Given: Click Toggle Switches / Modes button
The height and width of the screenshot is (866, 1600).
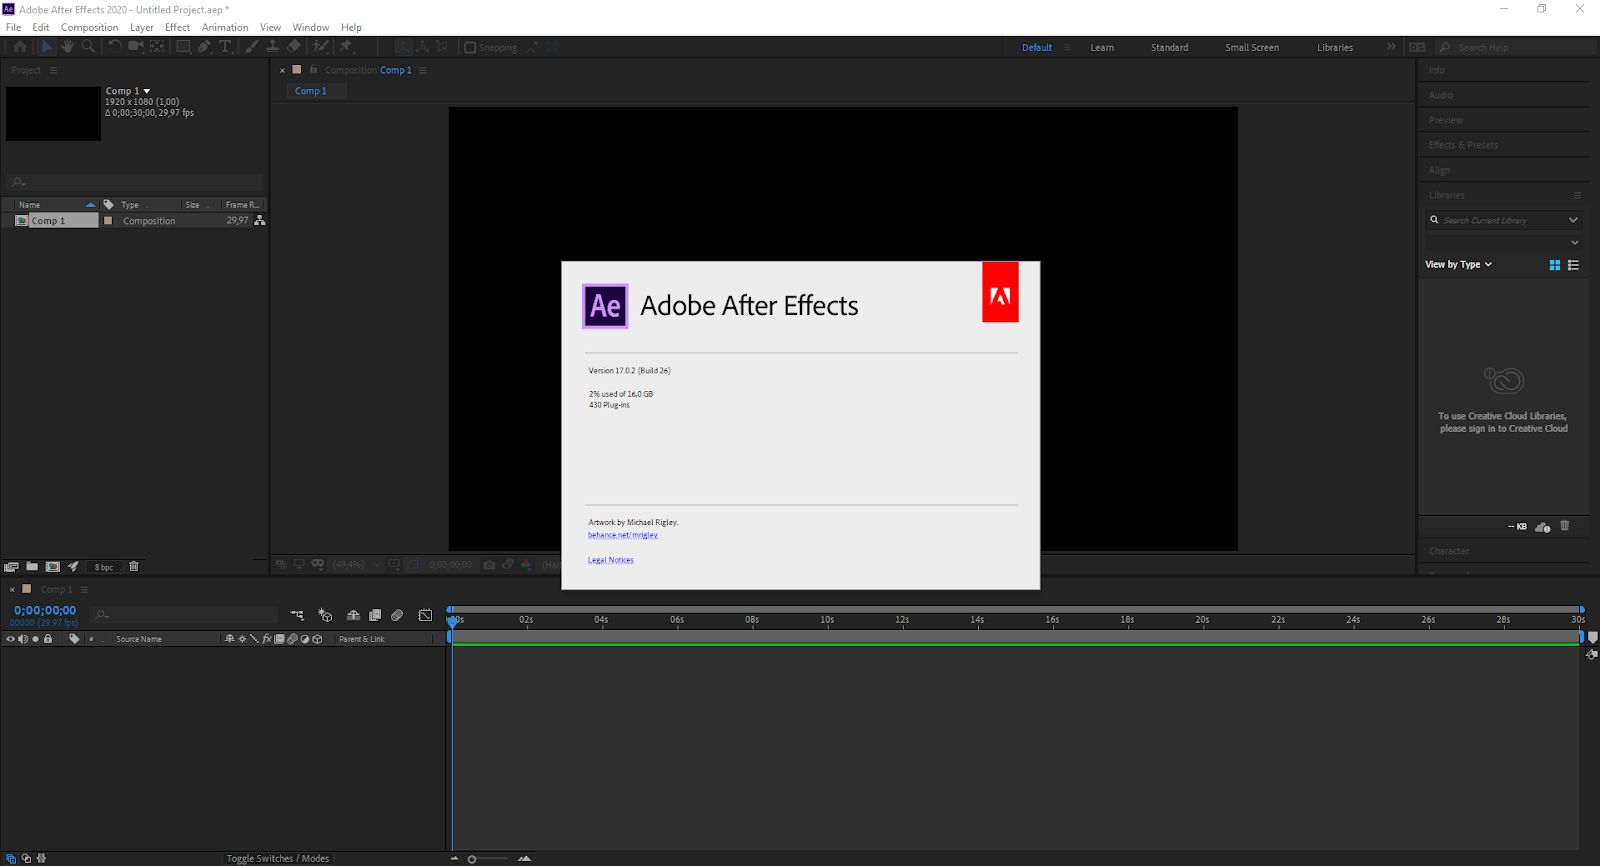Looking at the screenshot, I should point(277,858).
